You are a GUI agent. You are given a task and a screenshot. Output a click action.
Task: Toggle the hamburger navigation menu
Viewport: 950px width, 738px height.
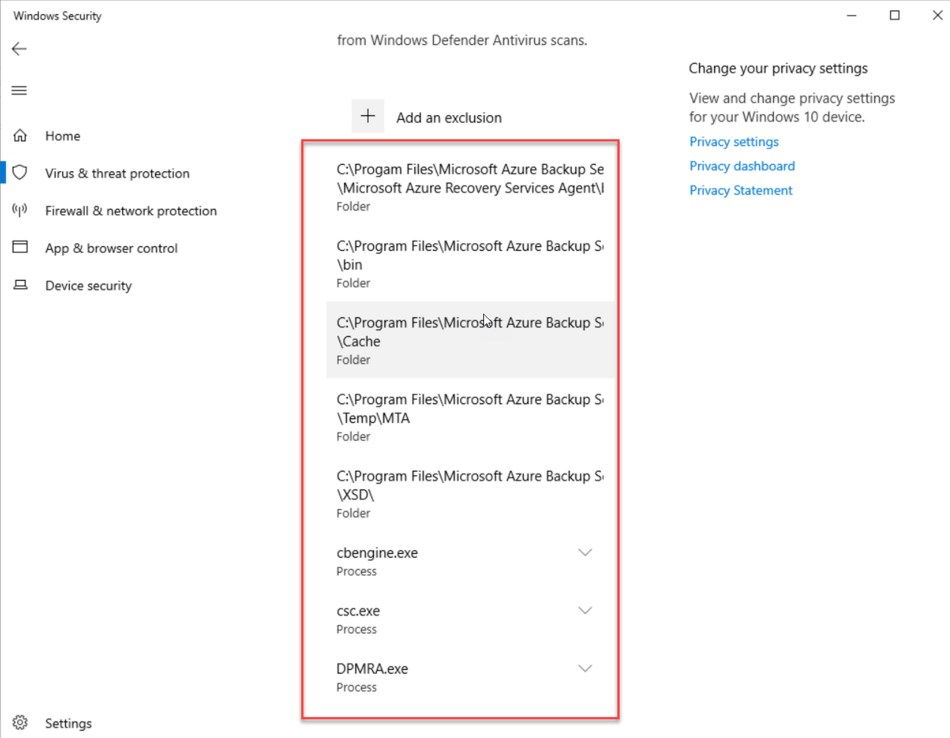(x=18, y=90)
